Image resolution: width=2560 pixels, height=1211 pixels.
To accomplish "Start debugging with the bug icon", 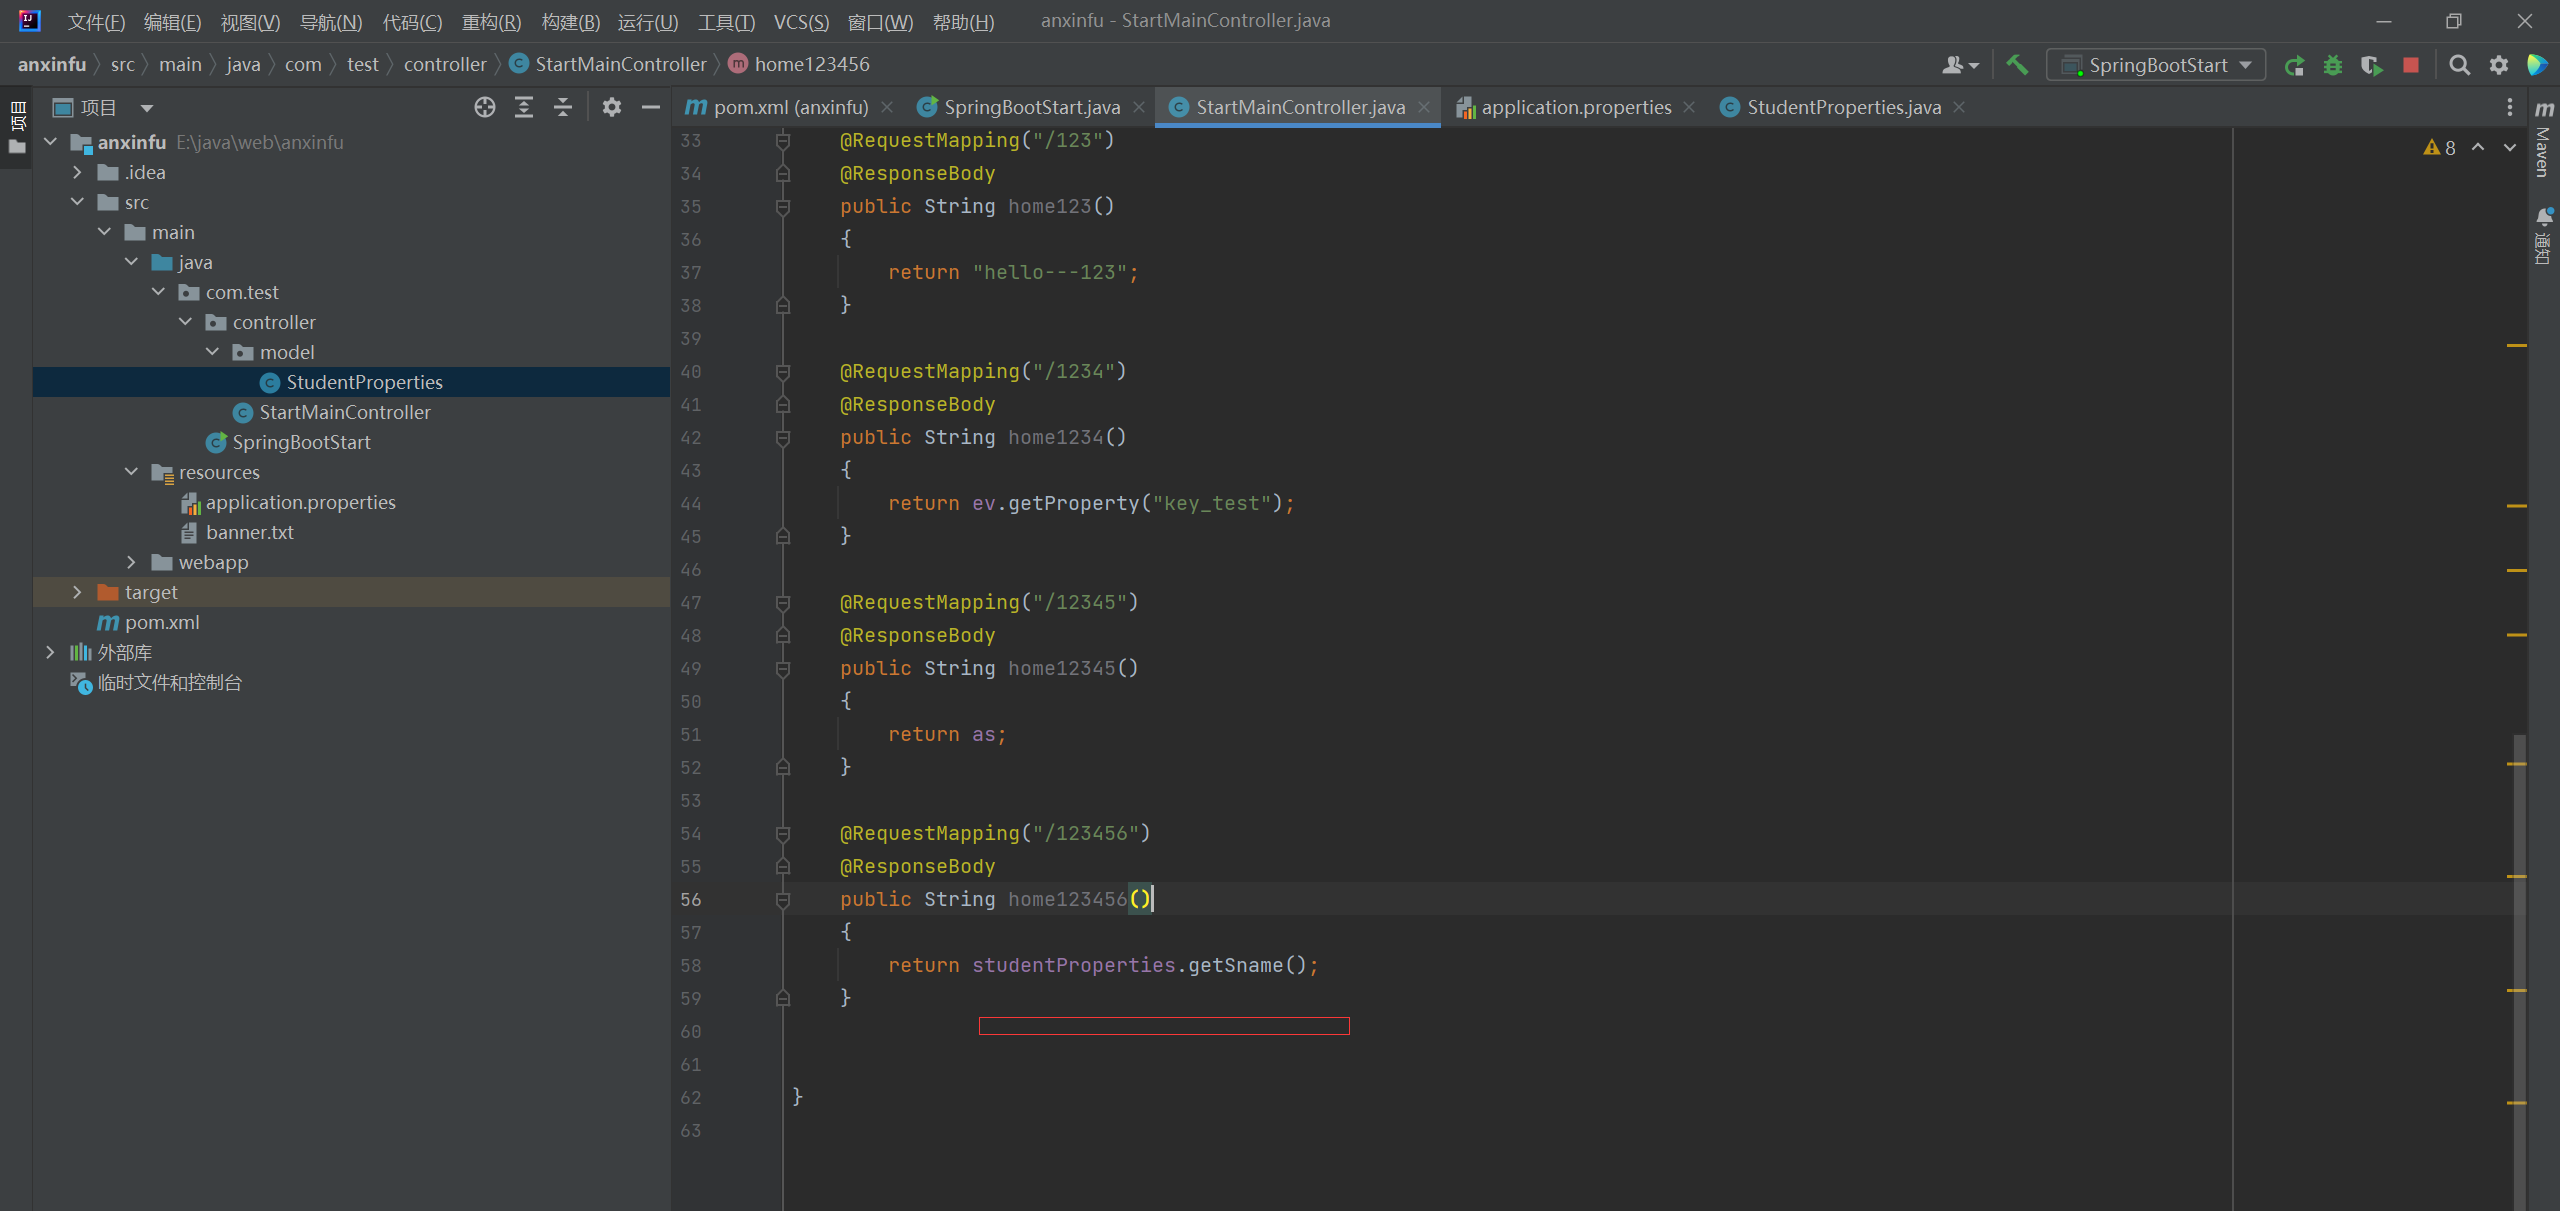I will (2333, 66).
